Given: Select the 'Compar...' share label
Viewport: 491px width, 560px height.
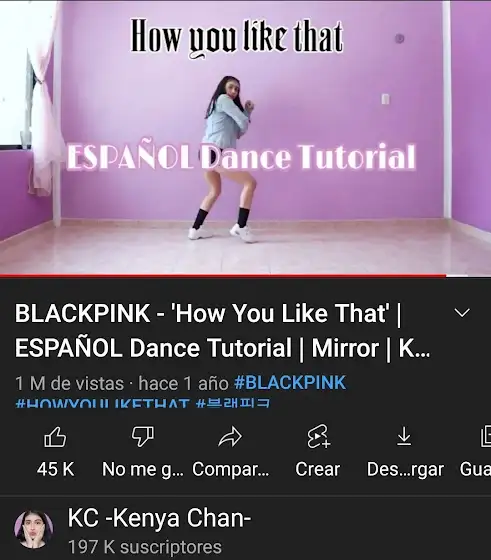Looking at the screenshot, I should (x=231, y=469).
